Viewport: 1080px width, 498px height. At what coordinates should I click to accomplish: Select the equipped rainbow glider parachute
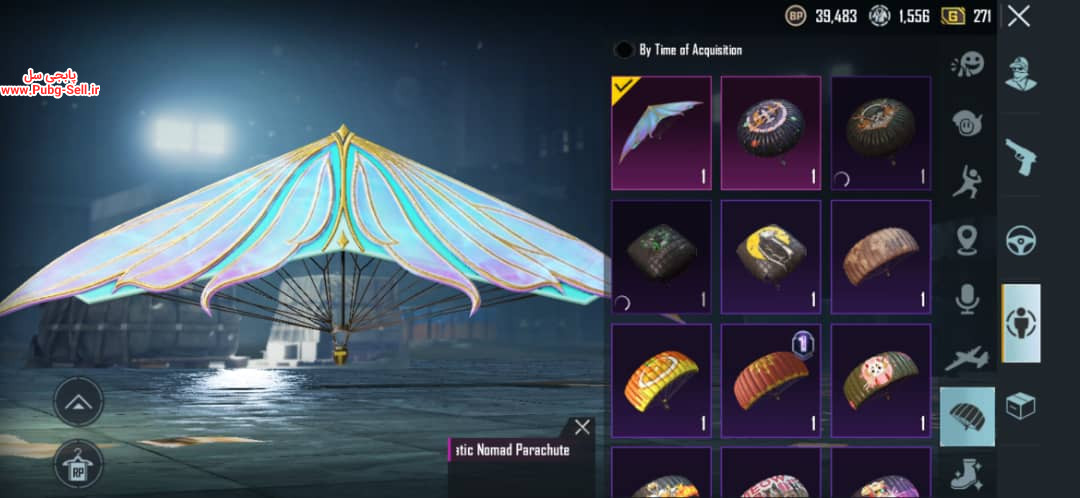tap(661, 133)
